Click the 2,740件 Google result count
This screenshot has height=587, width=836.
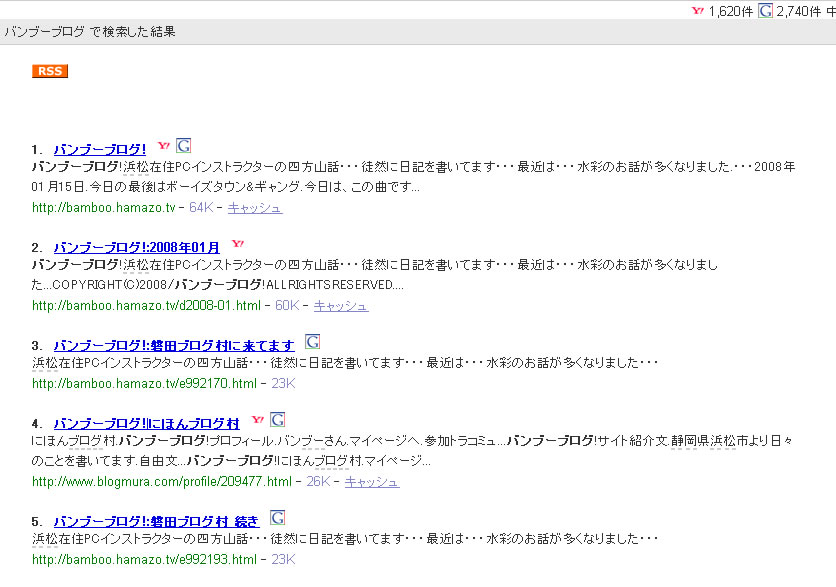[x=798, y=11]
